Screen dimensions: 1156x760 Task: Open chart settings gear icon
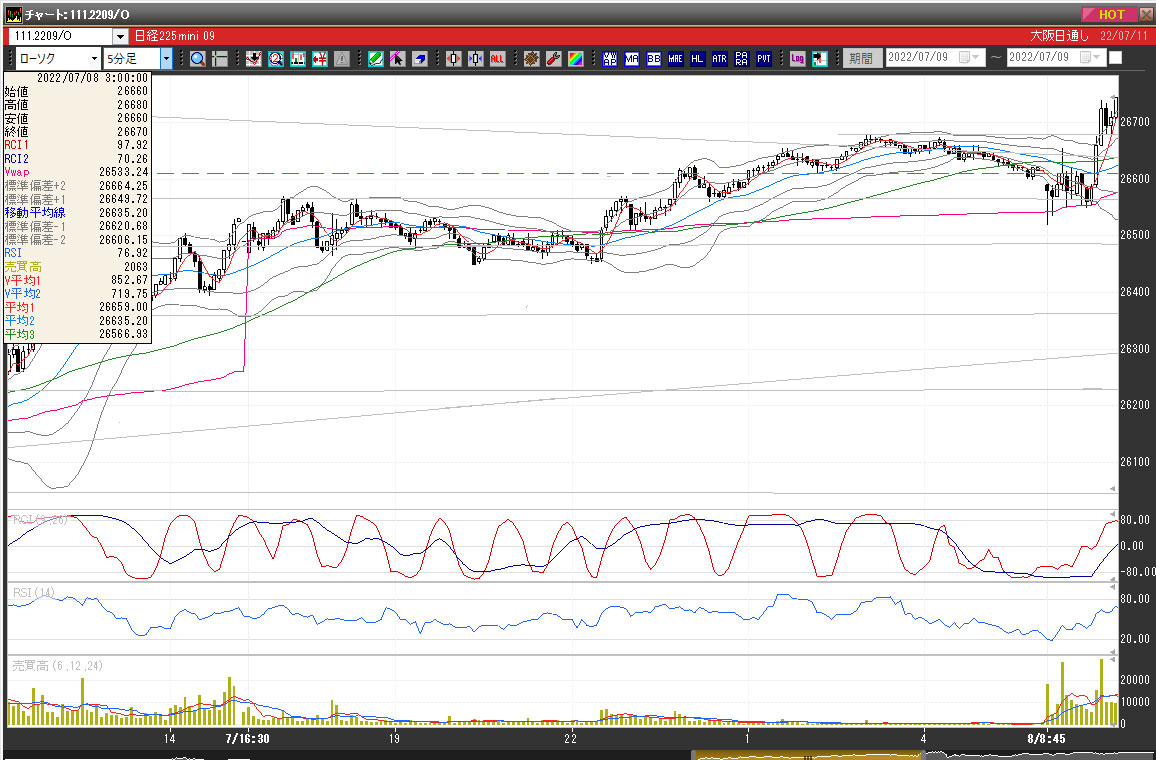pos(532,59)
